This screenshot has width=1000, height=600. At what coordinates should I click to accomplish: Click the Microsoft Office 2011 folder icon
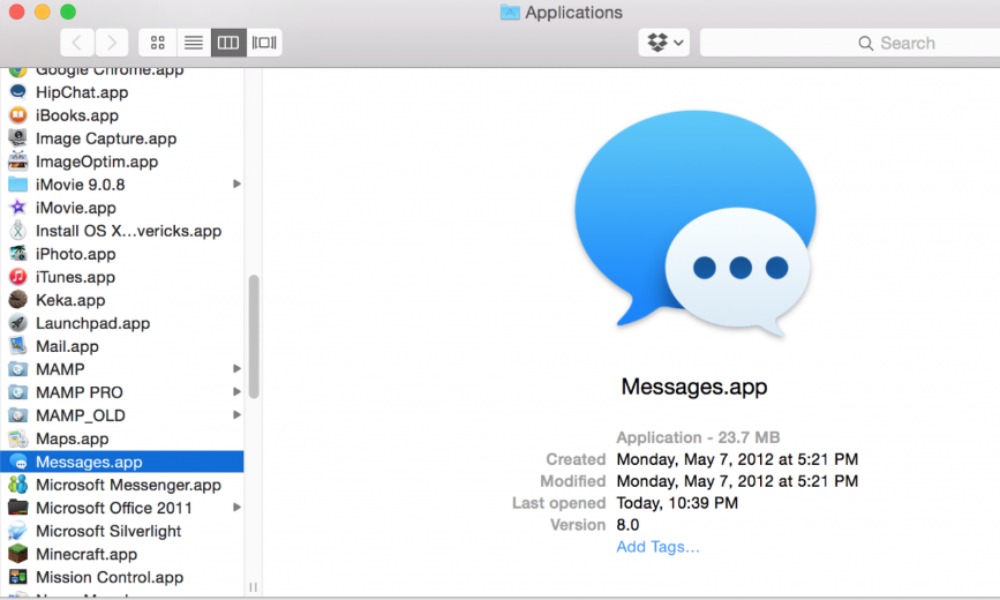[18, 508]
